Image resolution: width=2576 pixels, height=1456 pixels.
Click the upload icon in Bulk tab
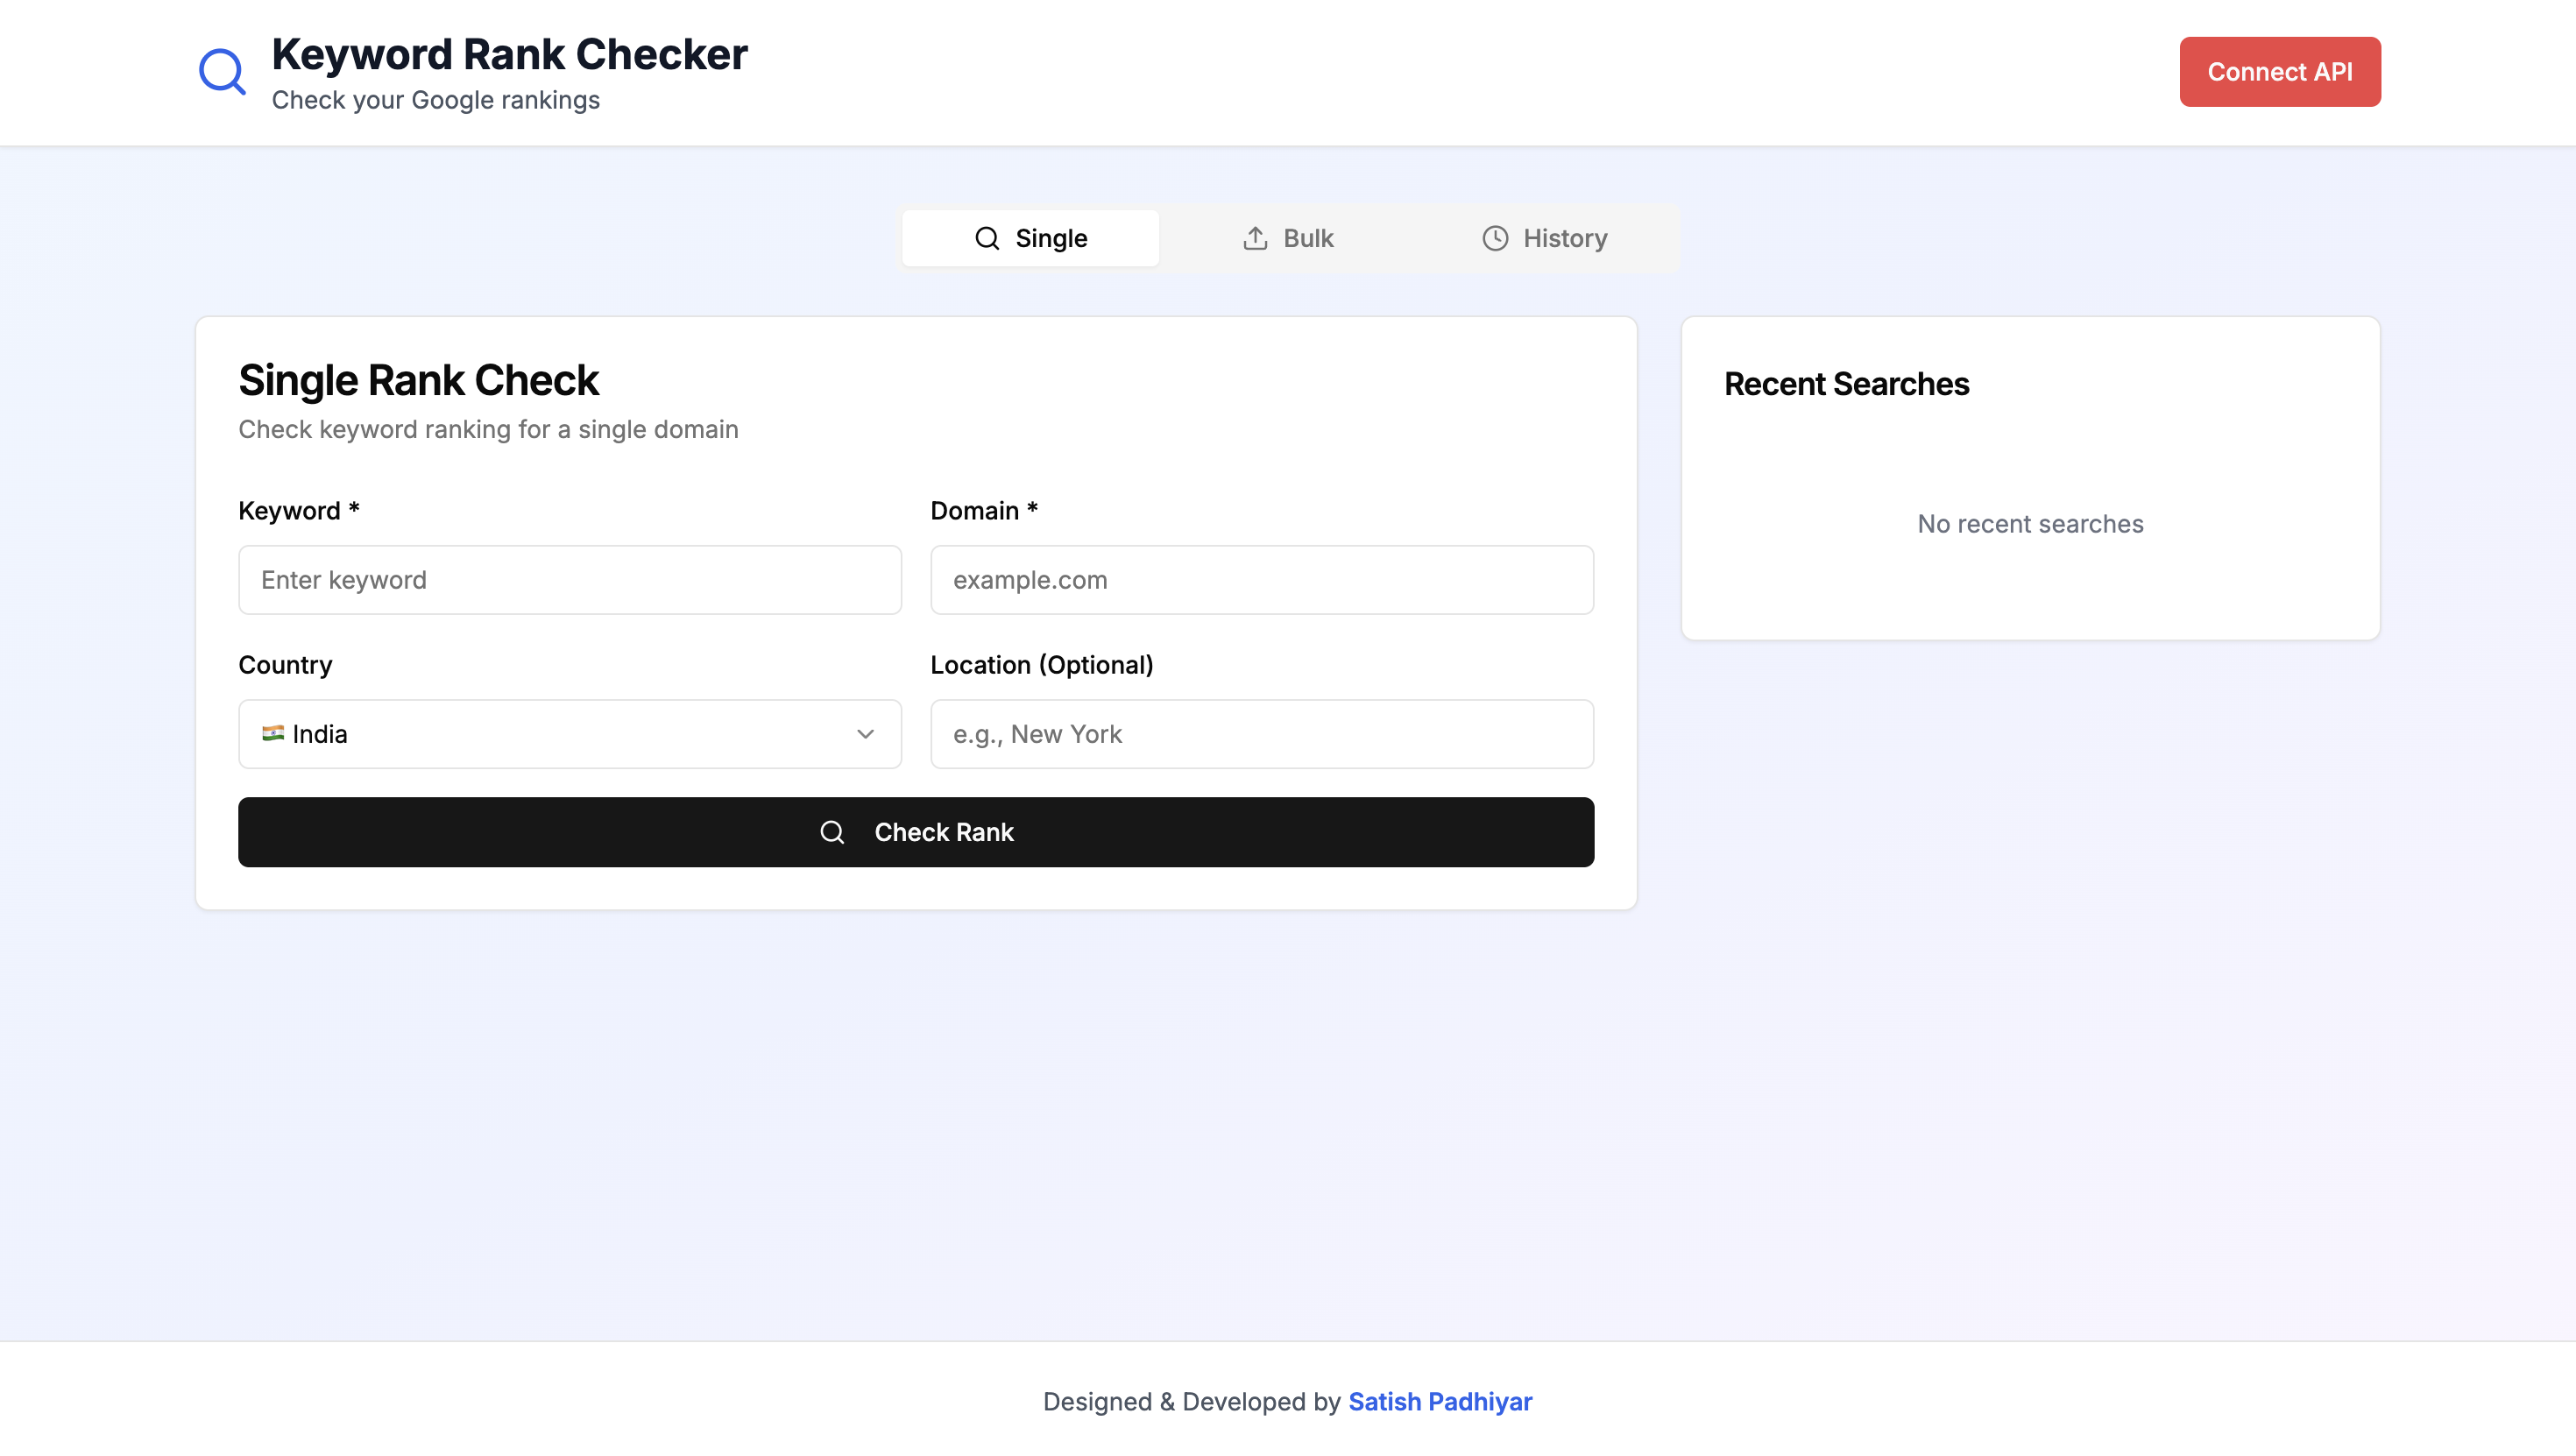(1255, 238)
